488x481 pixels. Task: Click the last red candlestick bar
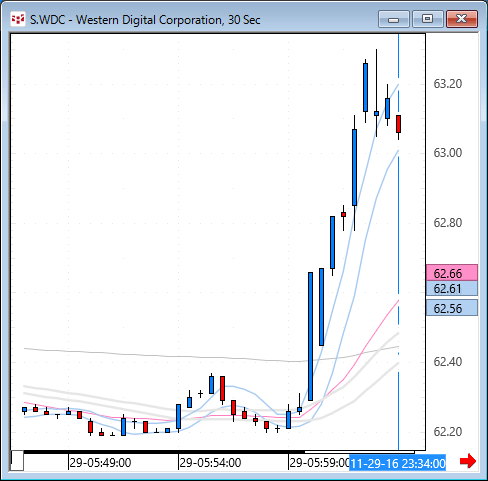point(398,124)
